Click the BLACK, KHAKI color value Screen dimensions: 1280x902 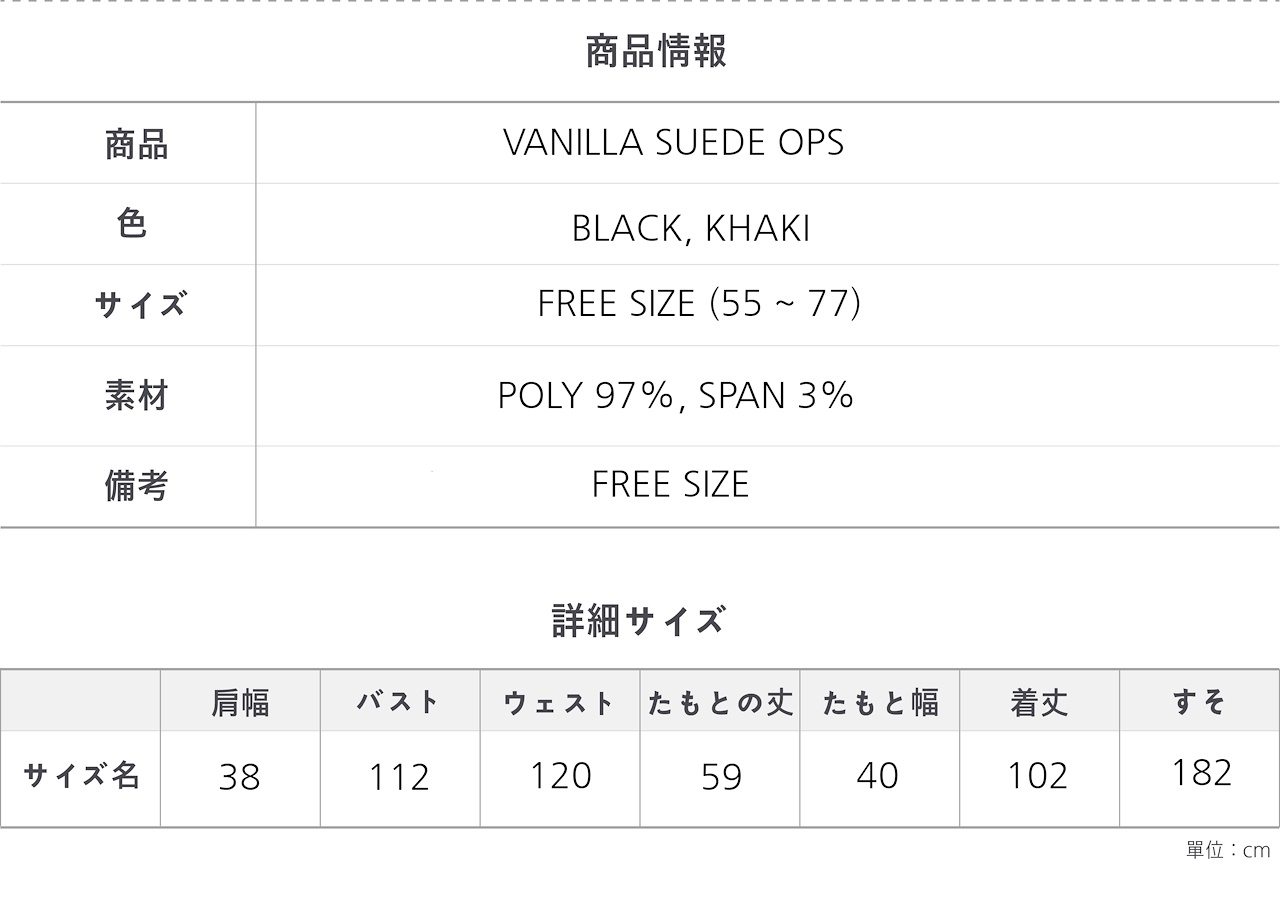point(690,229)
